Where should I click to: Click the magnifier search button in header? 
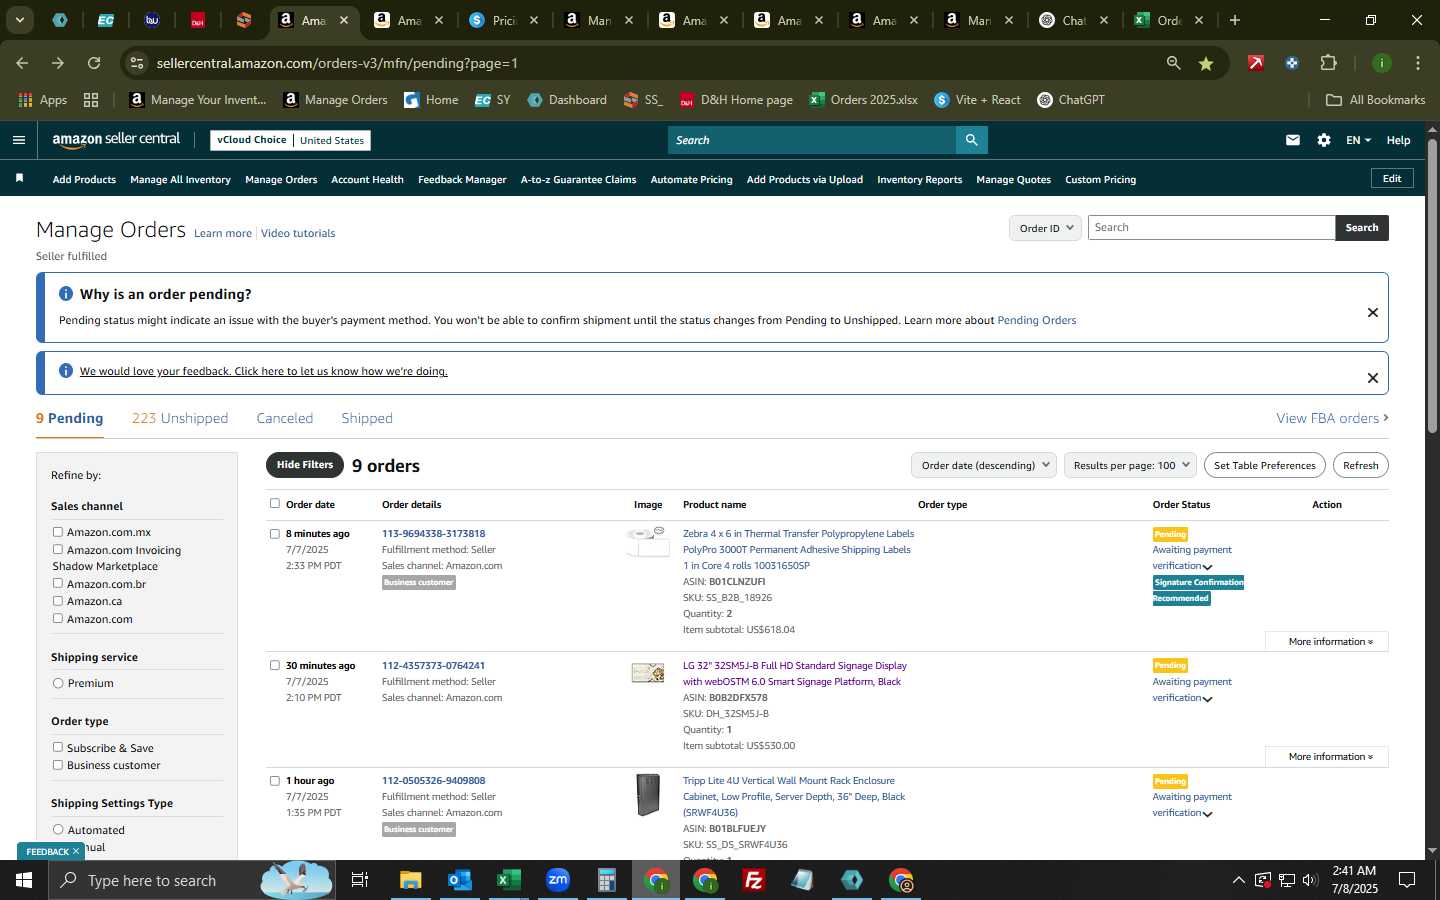[x=971, y=140]
